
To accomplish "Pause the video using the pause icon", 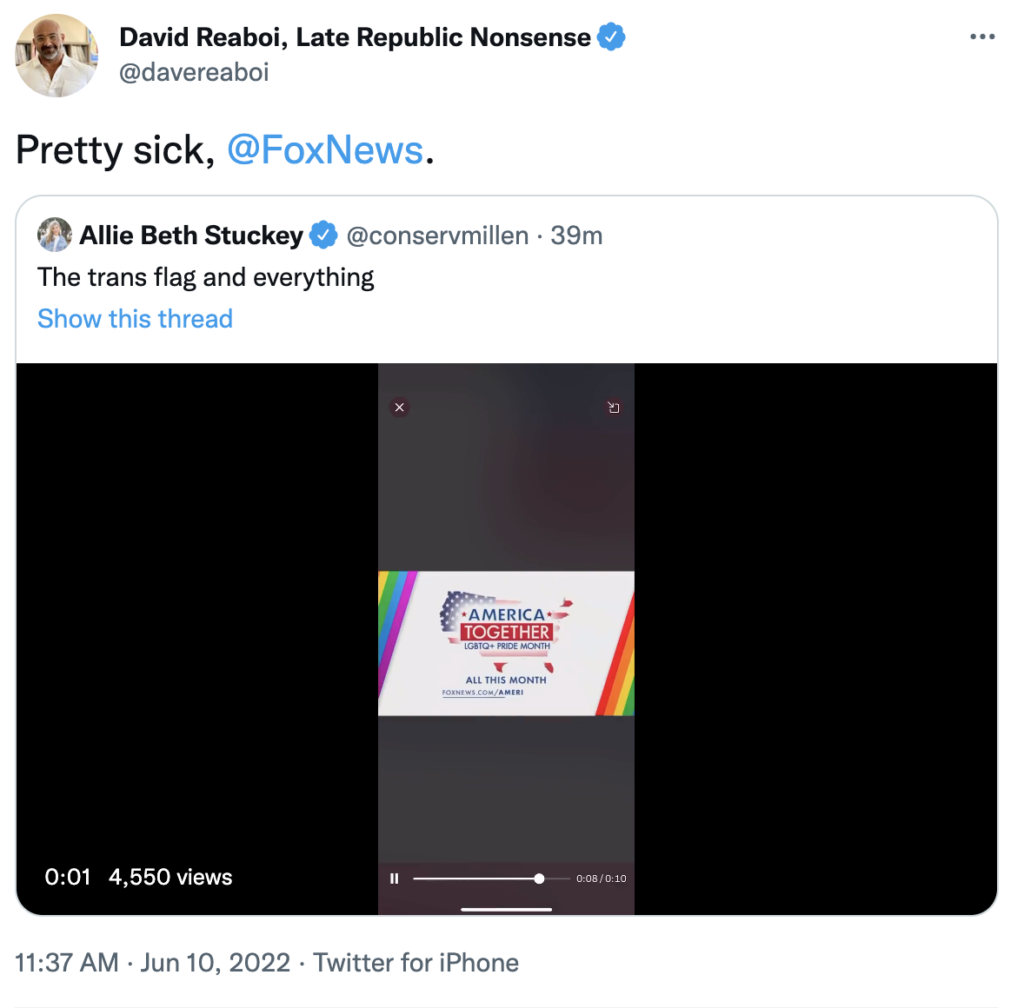I will pos(394,878).
